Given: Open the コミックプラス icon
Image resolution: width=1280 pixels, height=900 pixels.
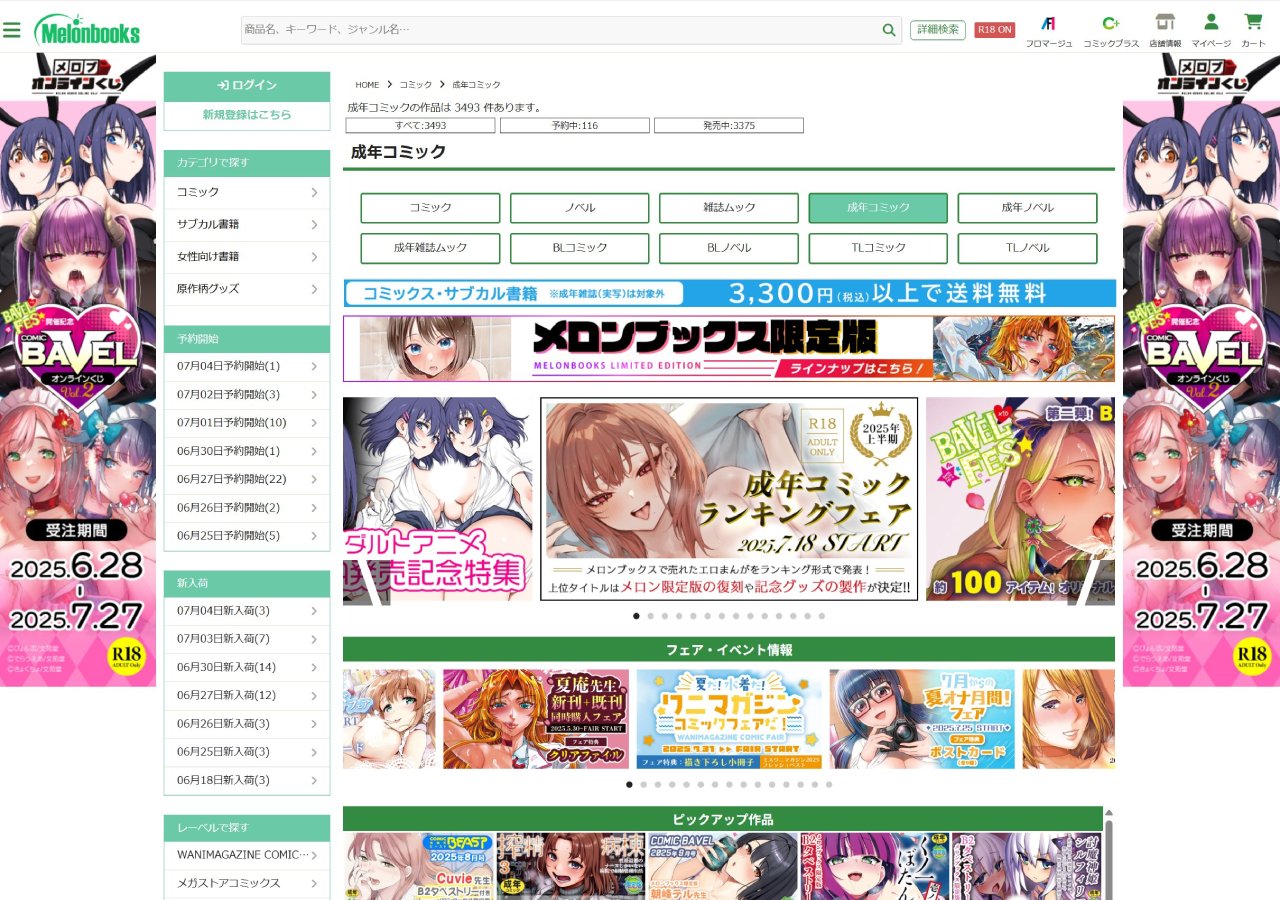Looking at the screenshot, I should point(1110,23).
